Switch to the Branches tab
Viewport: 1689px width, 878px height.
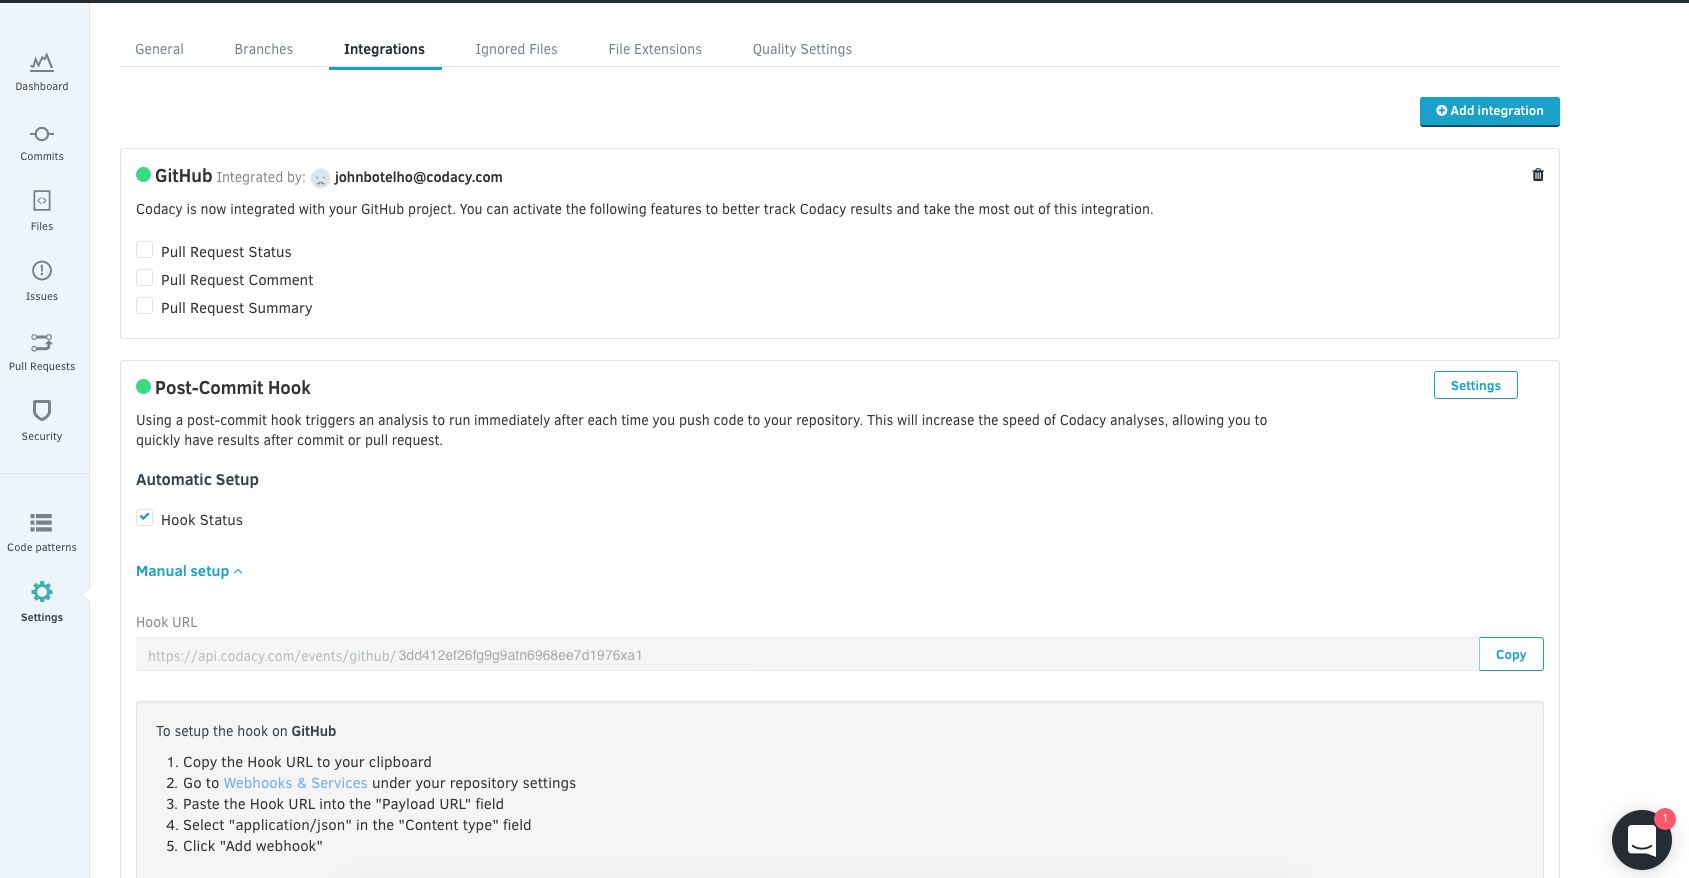click(x=264, y=49)
